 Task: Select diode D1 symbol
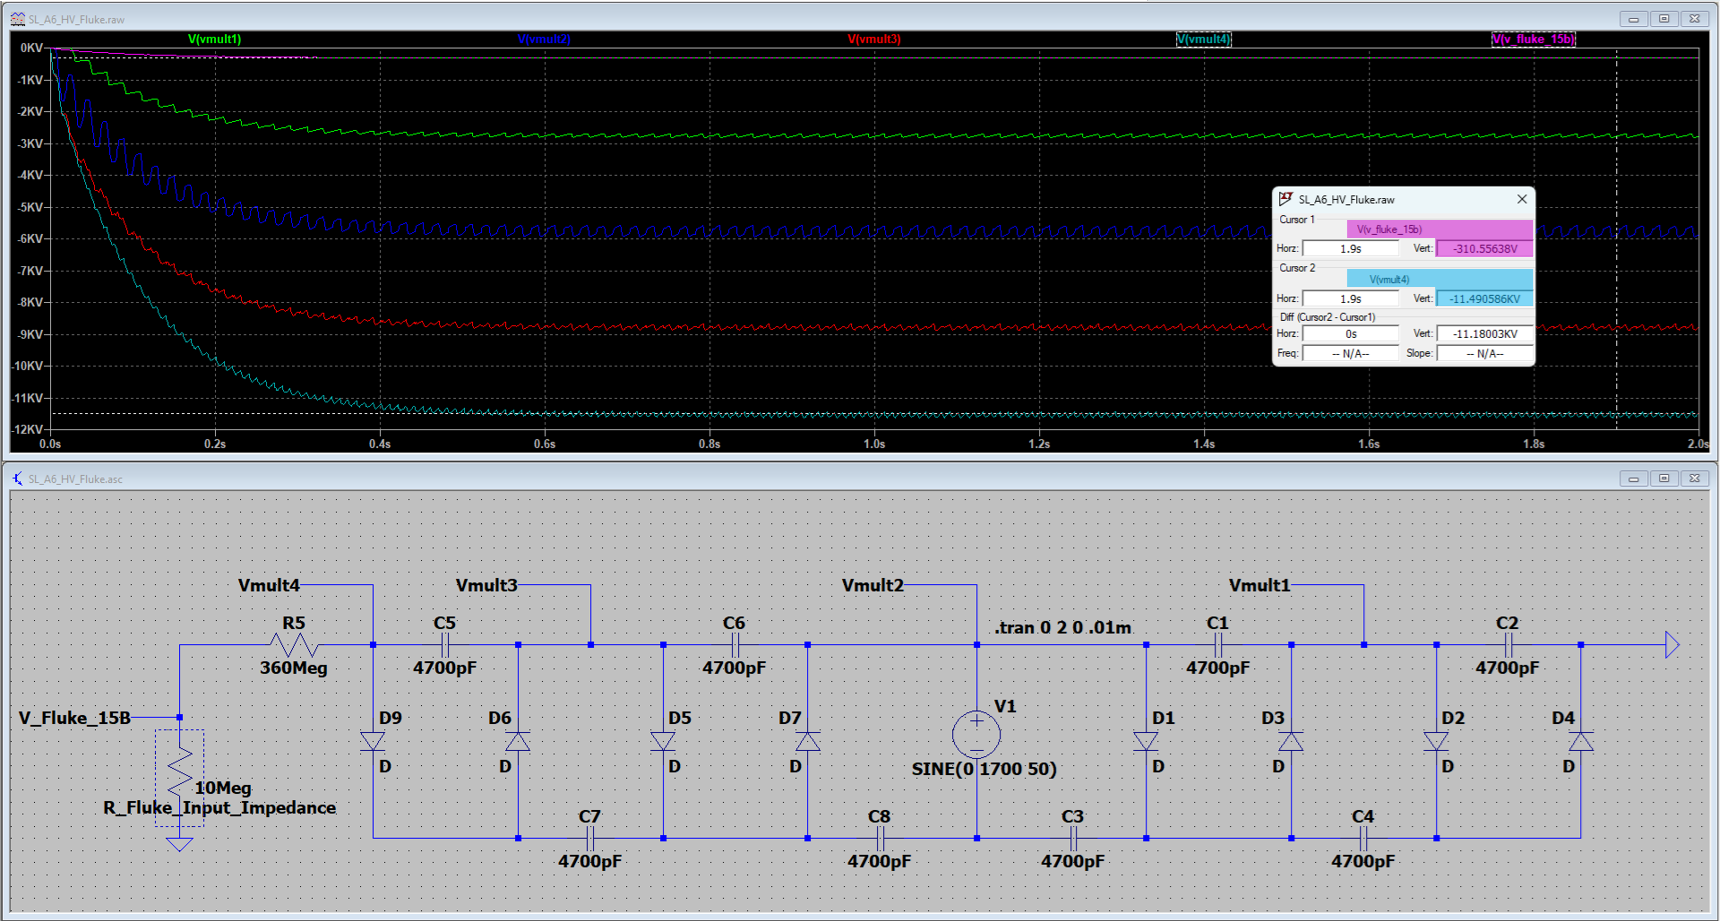pos(1146,741)
